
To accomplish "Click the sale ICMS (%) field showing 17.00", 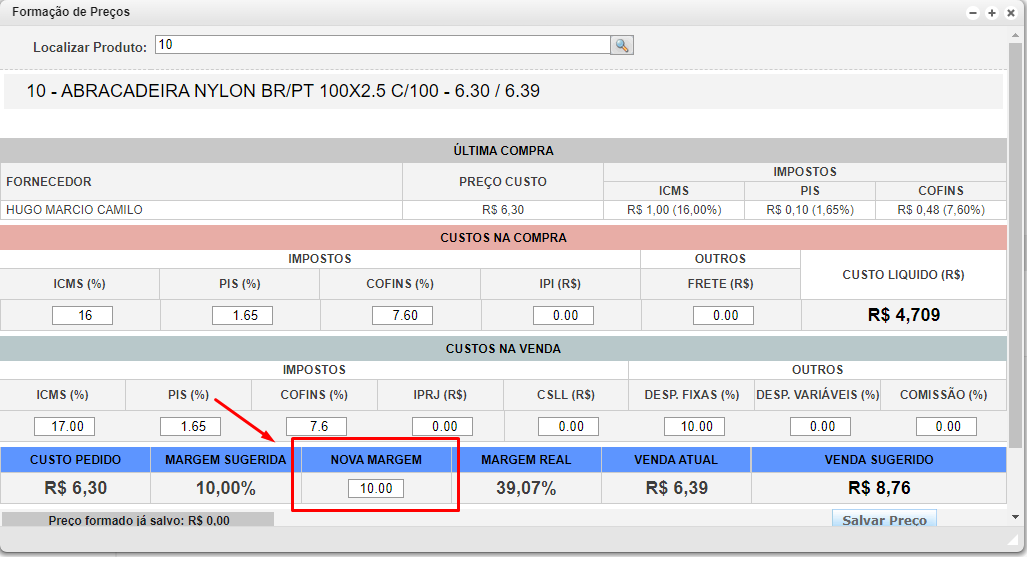I will coord(65,426).
